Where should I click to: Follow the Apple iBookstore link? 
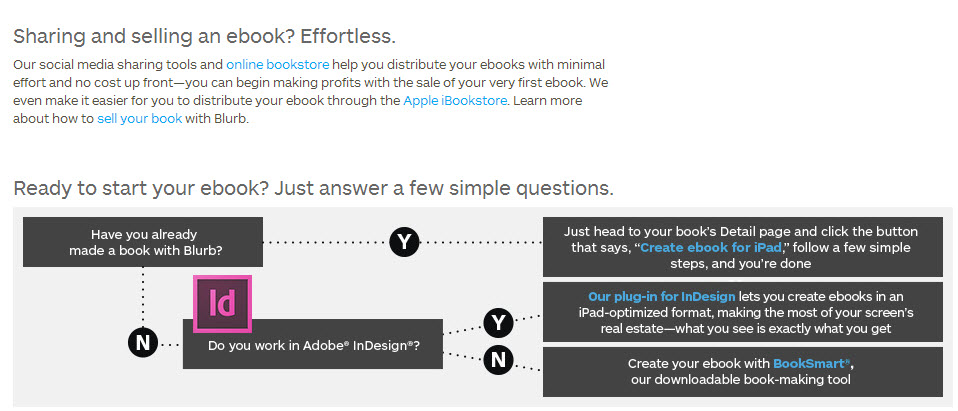pos(455,101)
